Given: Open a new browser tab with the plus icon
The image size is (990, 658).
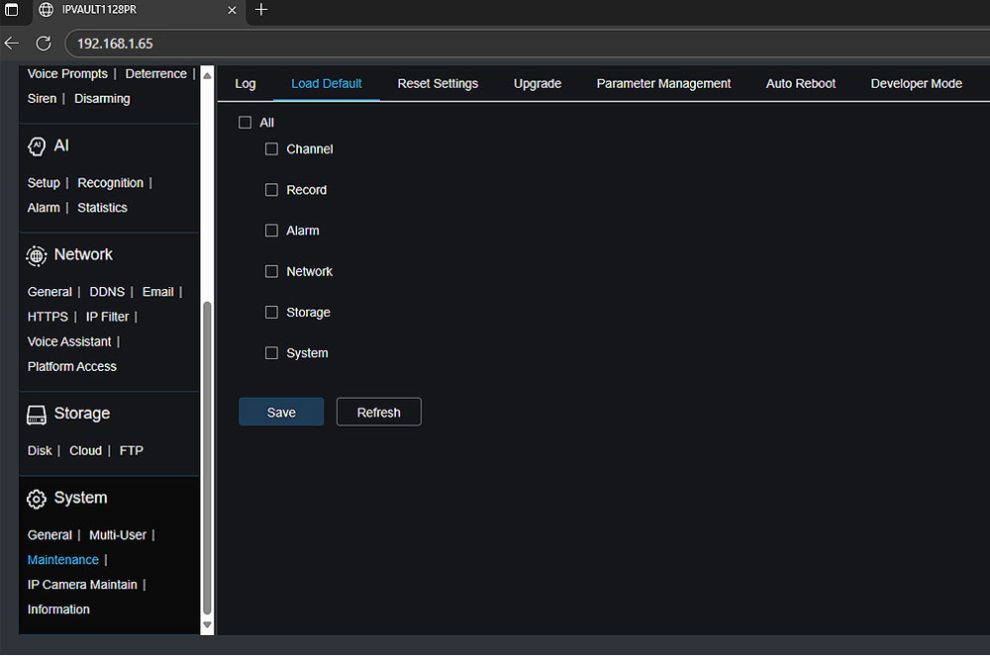Looking at the screenshot, I should [261, 11].
